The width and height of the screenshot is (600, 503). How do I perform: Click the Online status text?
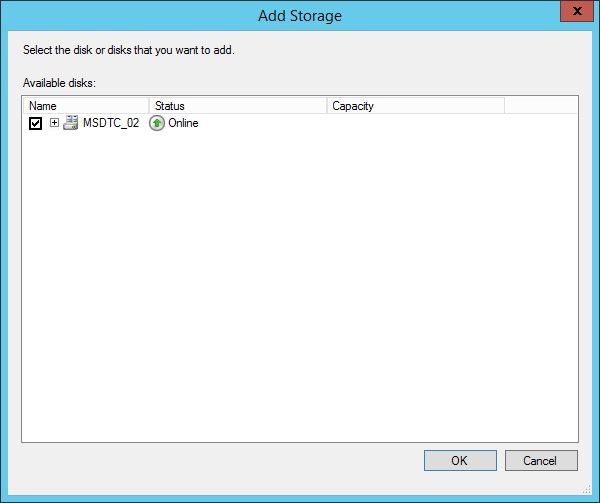[183, 123]
